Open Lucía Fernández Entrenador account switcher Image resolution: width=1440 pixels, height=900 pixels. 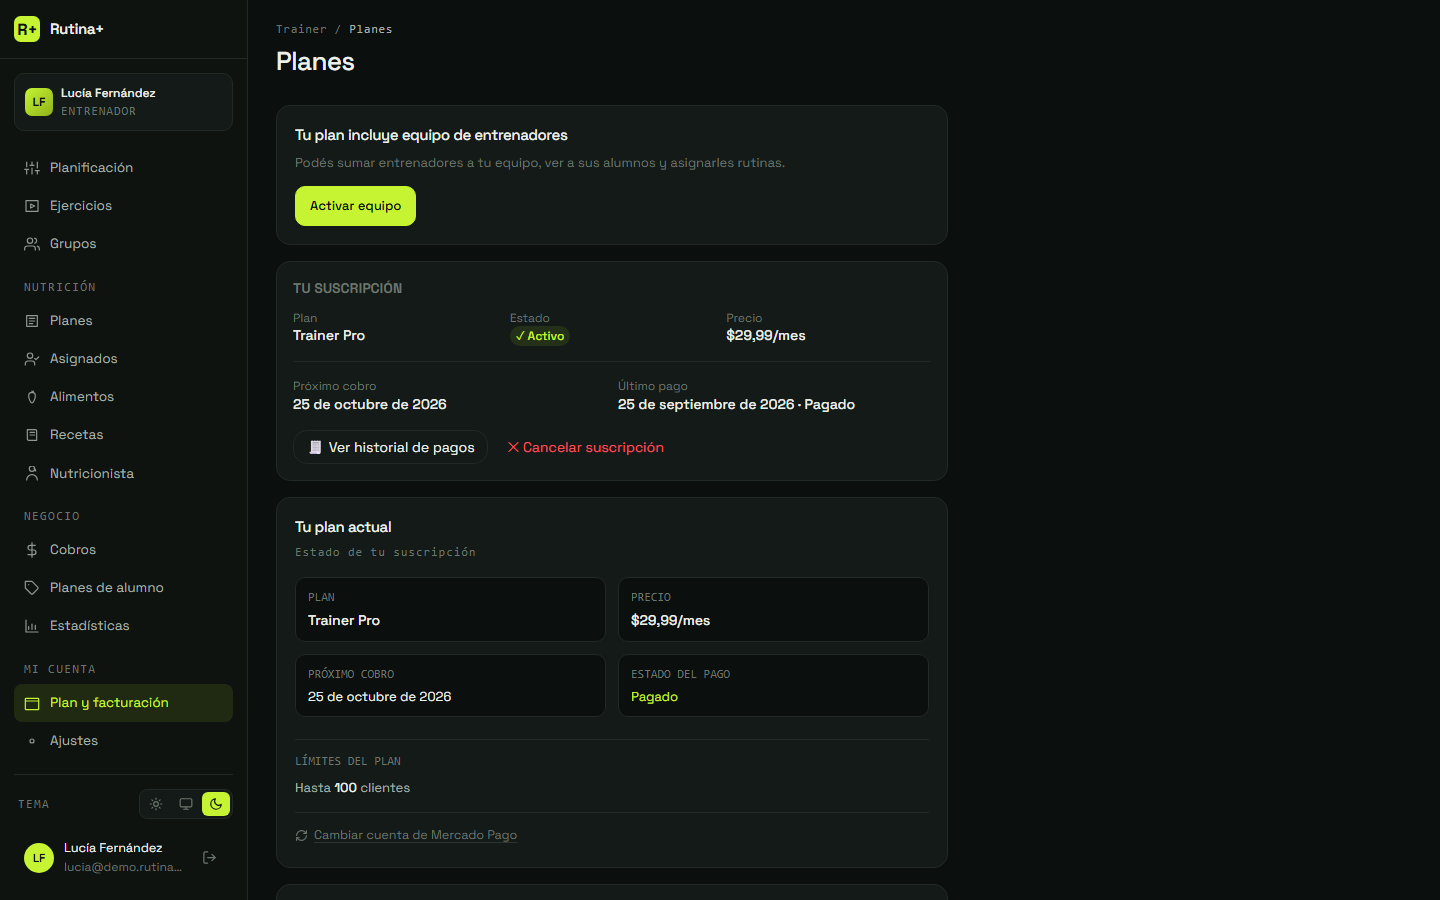[x=123, y=102]
